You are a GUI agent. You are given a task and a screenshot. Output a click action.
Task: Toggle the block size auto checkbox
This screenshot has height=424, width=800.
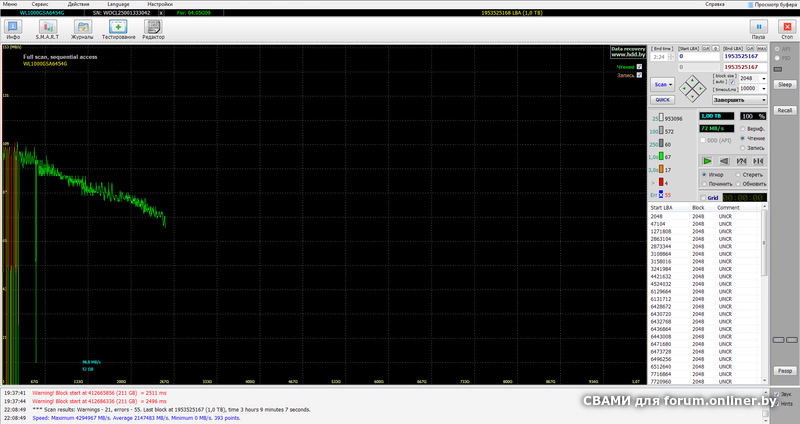[x=732, y=82]
